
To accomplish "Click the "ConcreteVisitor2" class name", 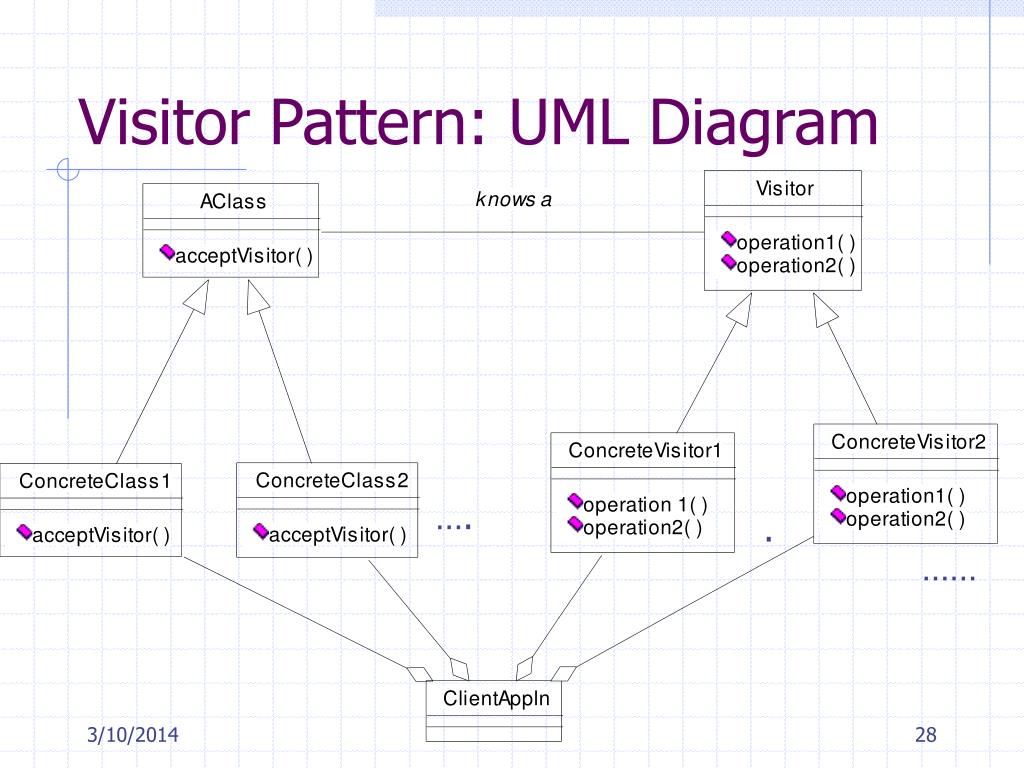I will [908, 442].
